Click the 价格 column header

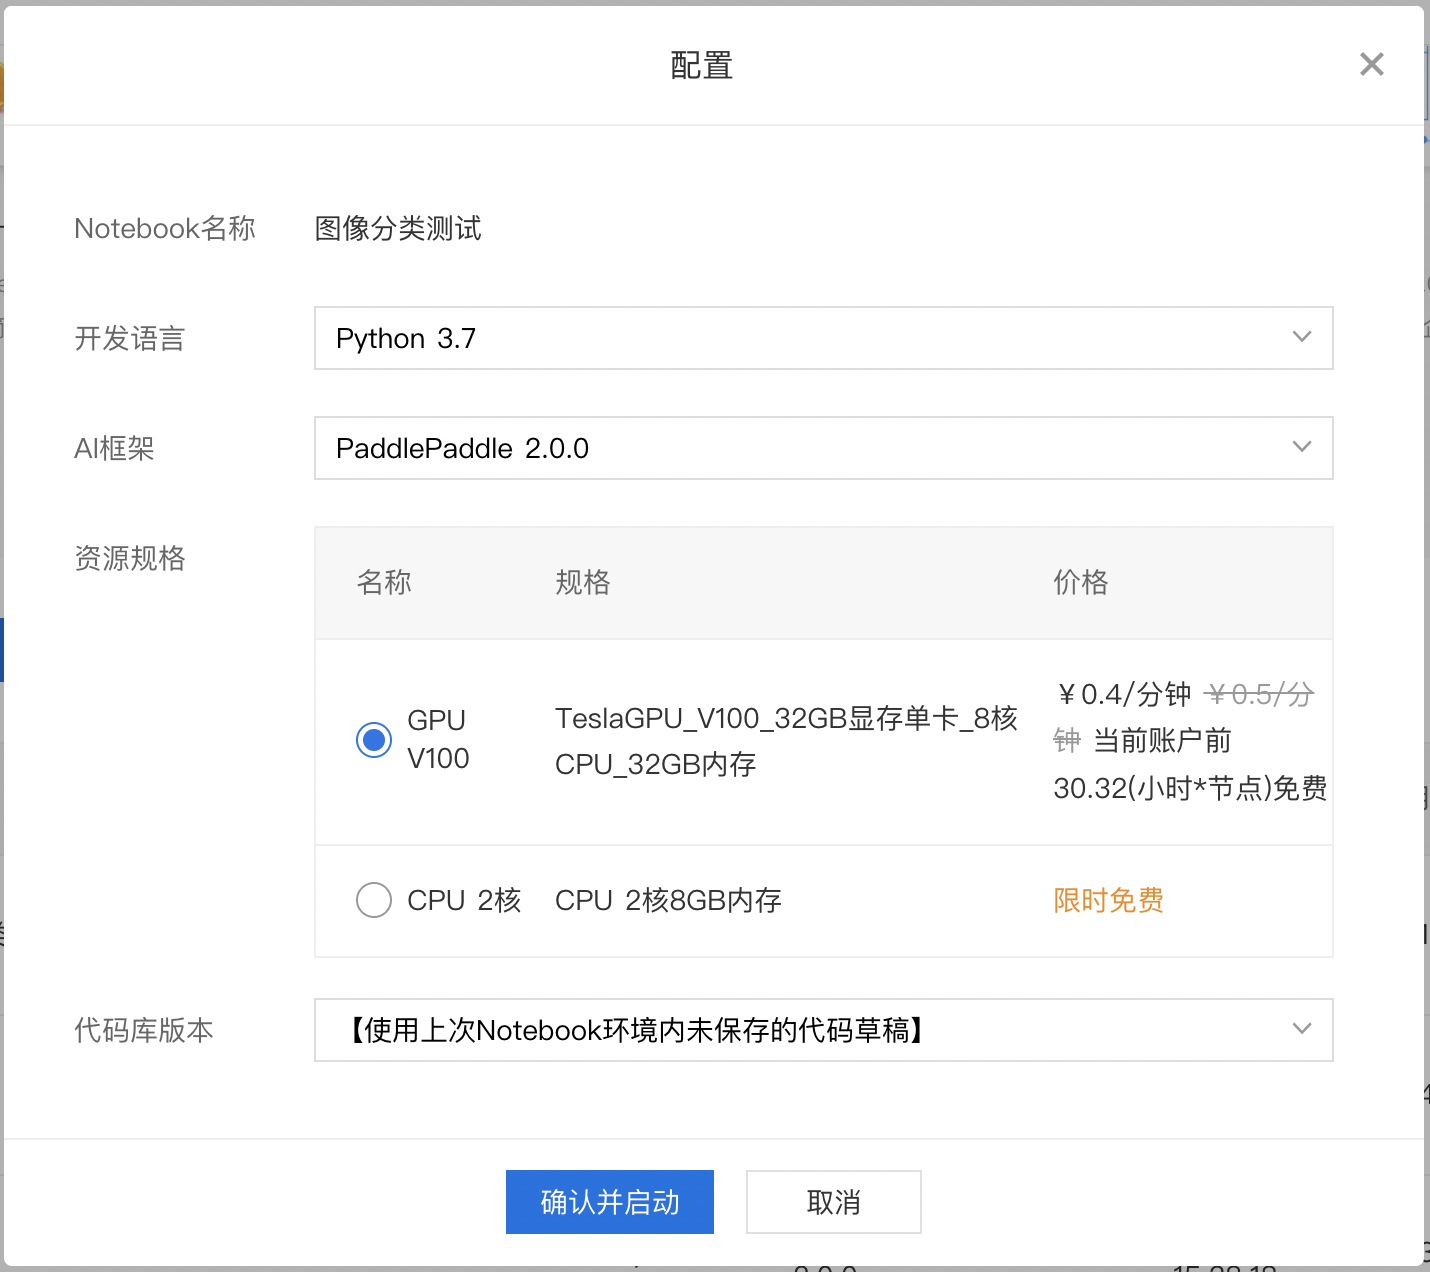[1081, 582]
